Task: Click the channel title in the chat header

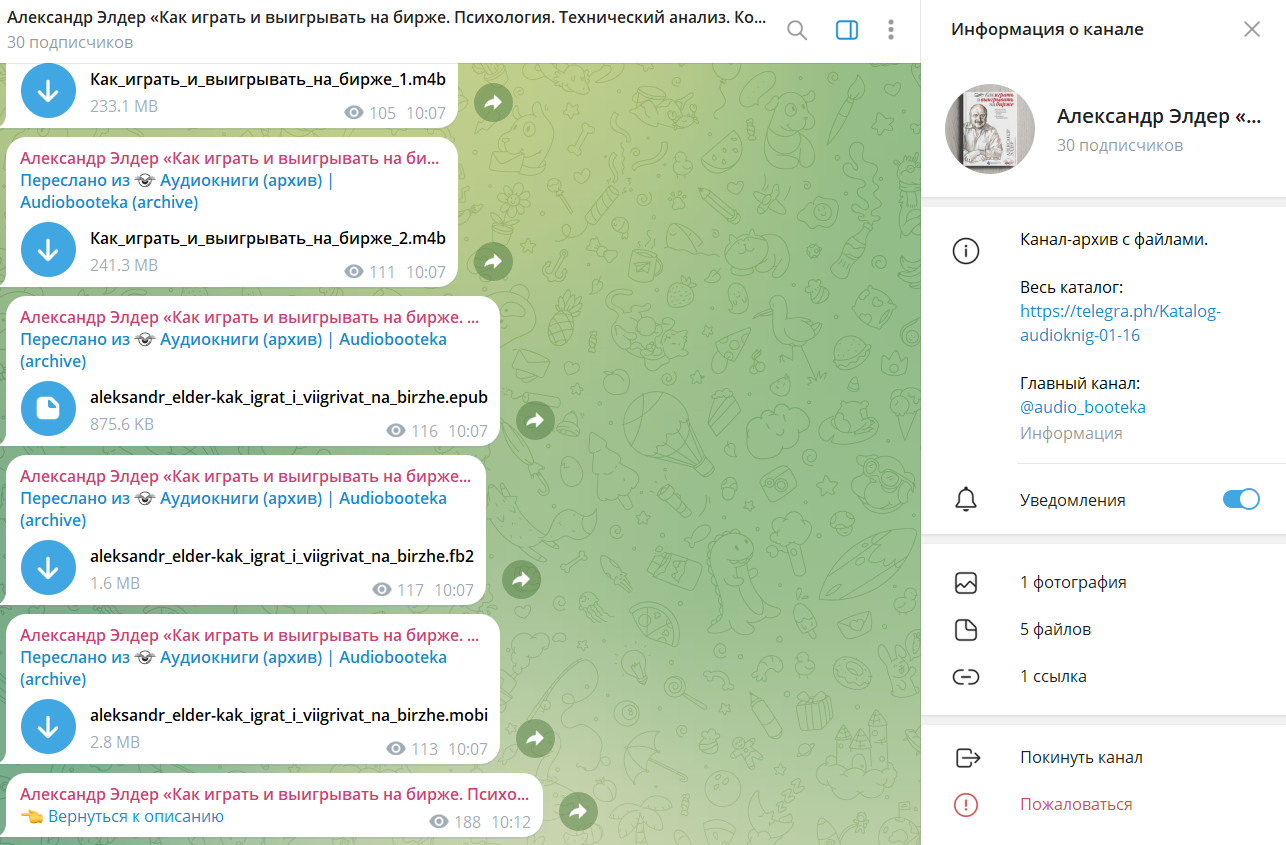Action: (388, 18)
